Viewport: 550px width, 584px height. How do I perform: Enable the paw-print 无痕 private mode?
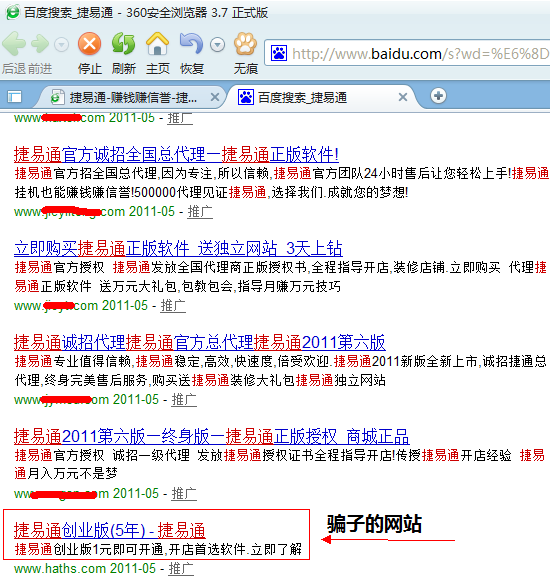point(245,44)
